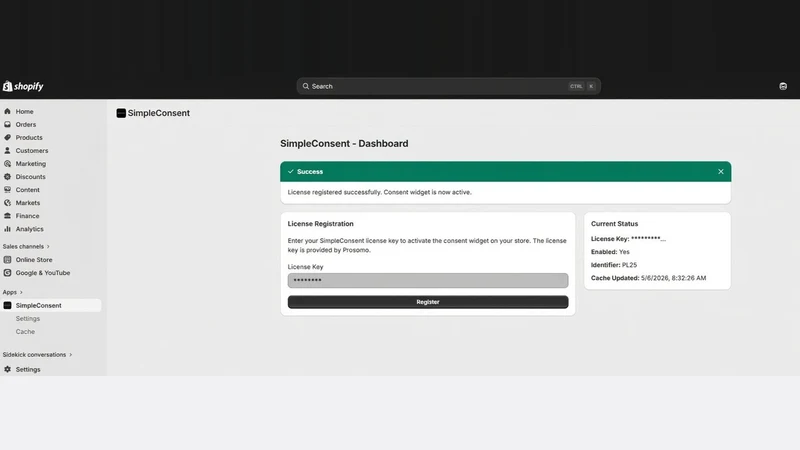Click the masked License Key status value
Viewport: 800px width, 450px height.
coord(648,238)
